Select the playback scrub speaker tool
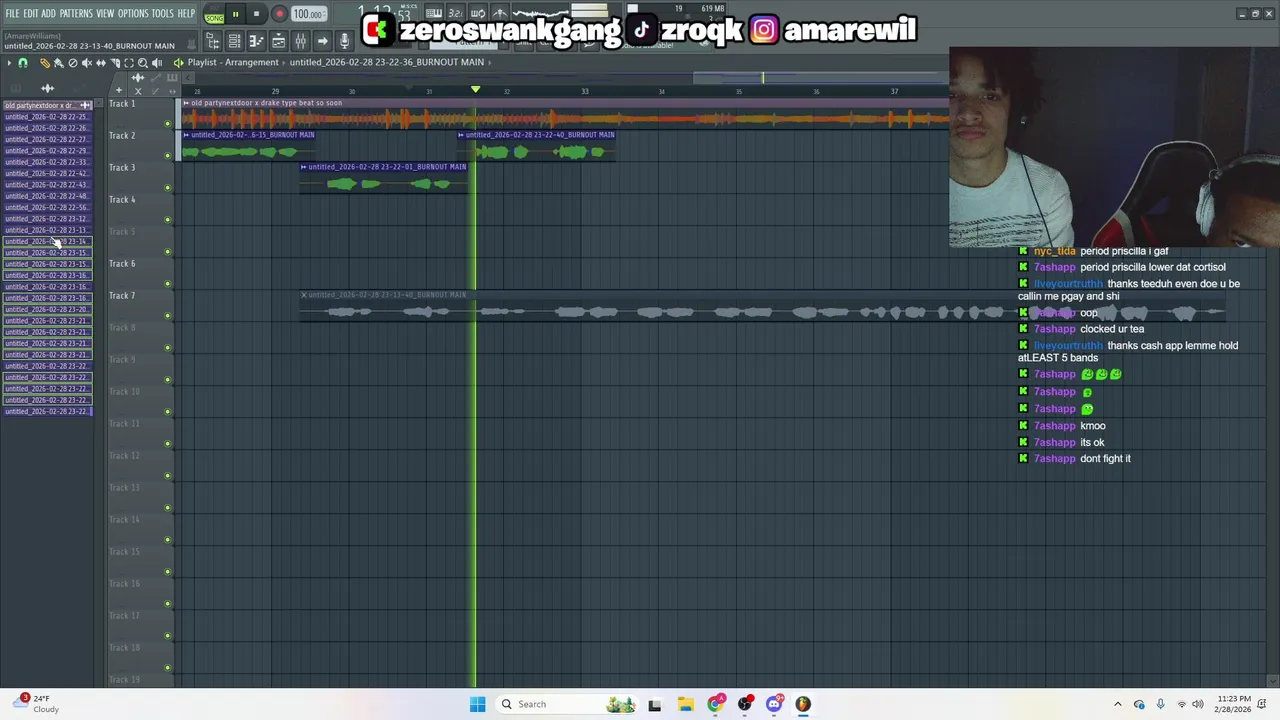Screen dimensions: 1280x720 click(x=157, y=62)
